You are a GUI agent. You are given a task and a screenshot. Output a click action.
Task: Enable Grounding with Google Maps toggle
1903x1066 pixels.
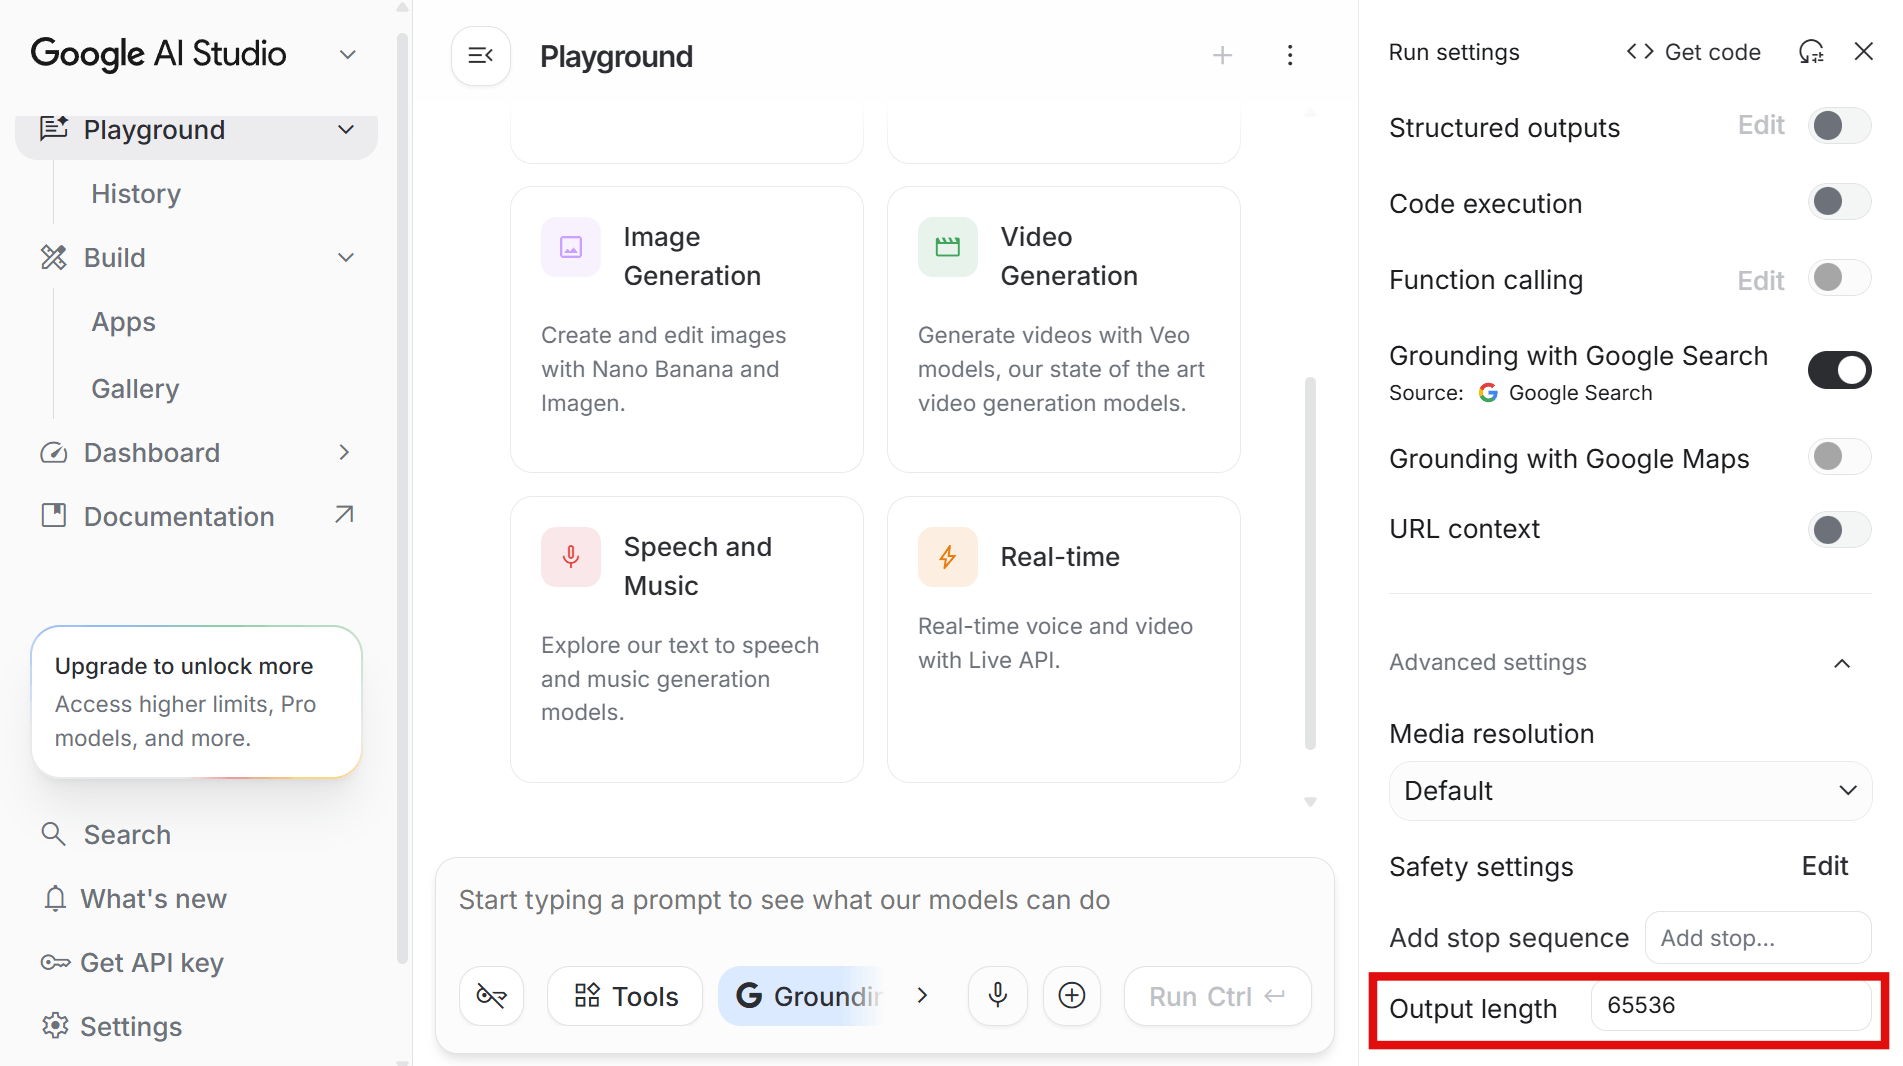click(1839, 457)
